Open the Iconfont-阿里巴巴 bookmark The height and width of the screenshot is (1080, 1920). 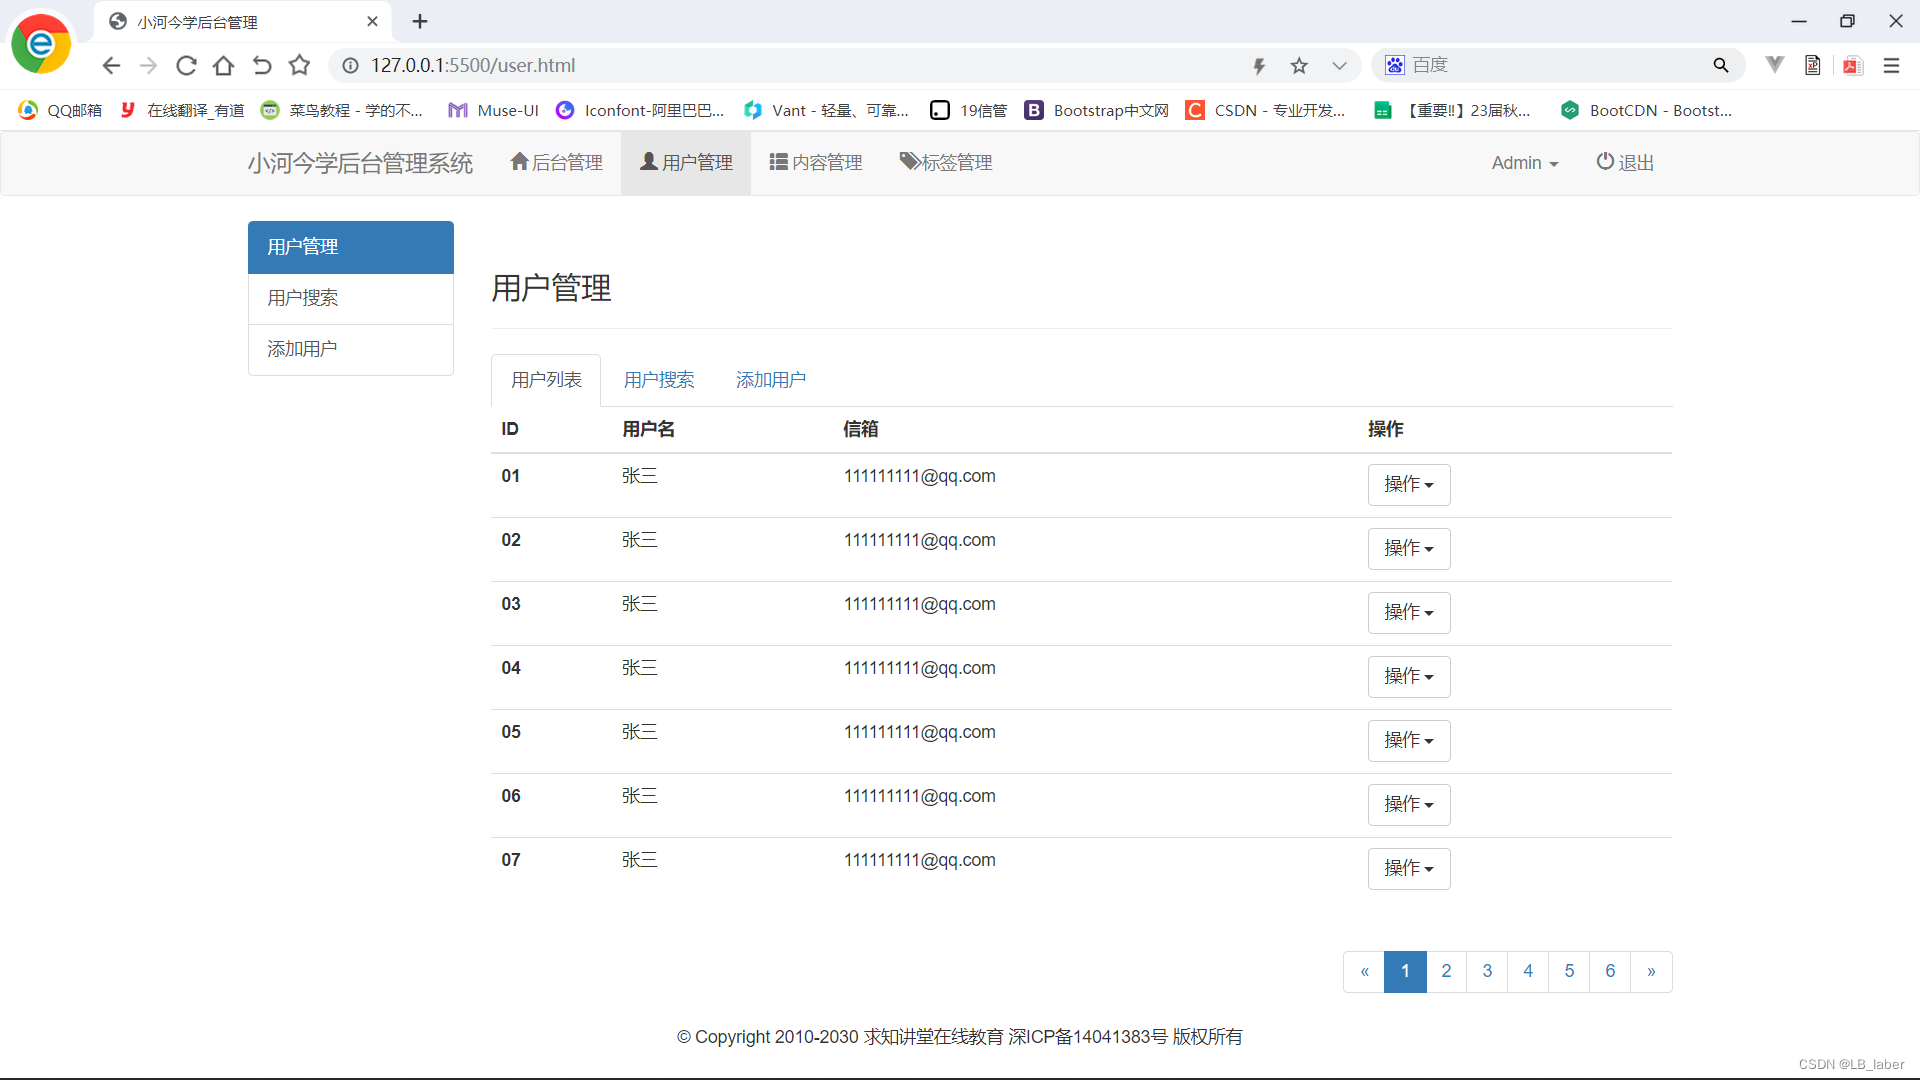(640, 110)
